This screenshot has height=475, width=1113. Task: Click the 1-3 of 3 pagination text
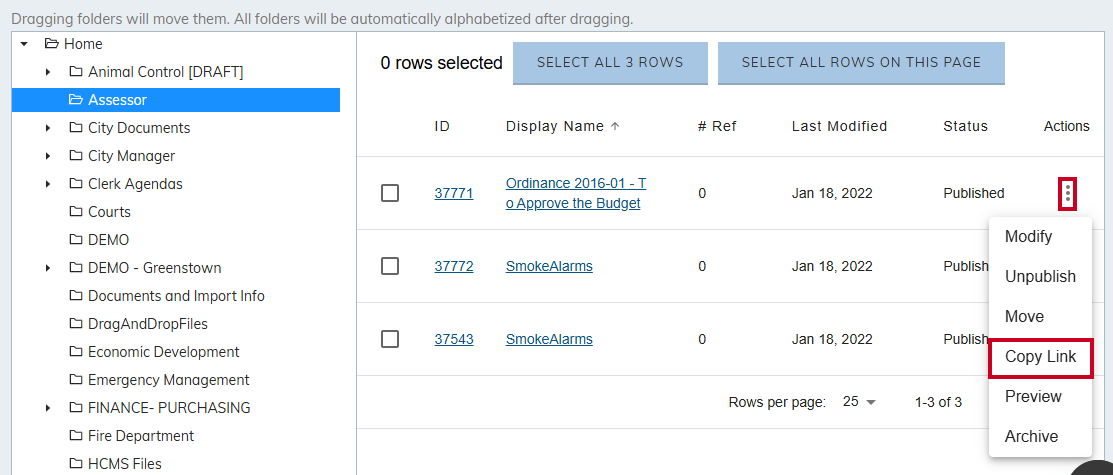pos(938,403)
